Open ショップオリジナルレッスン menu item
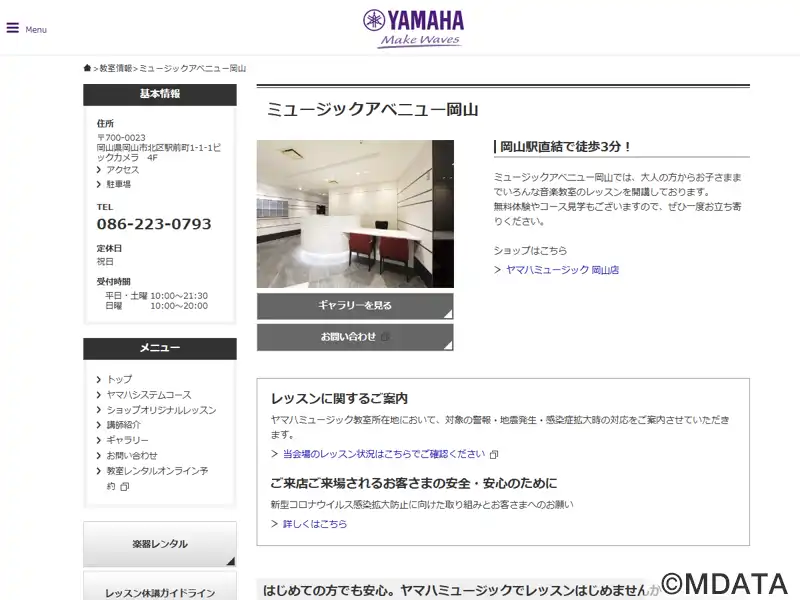 pyautogui.click(x=161, y=410)
